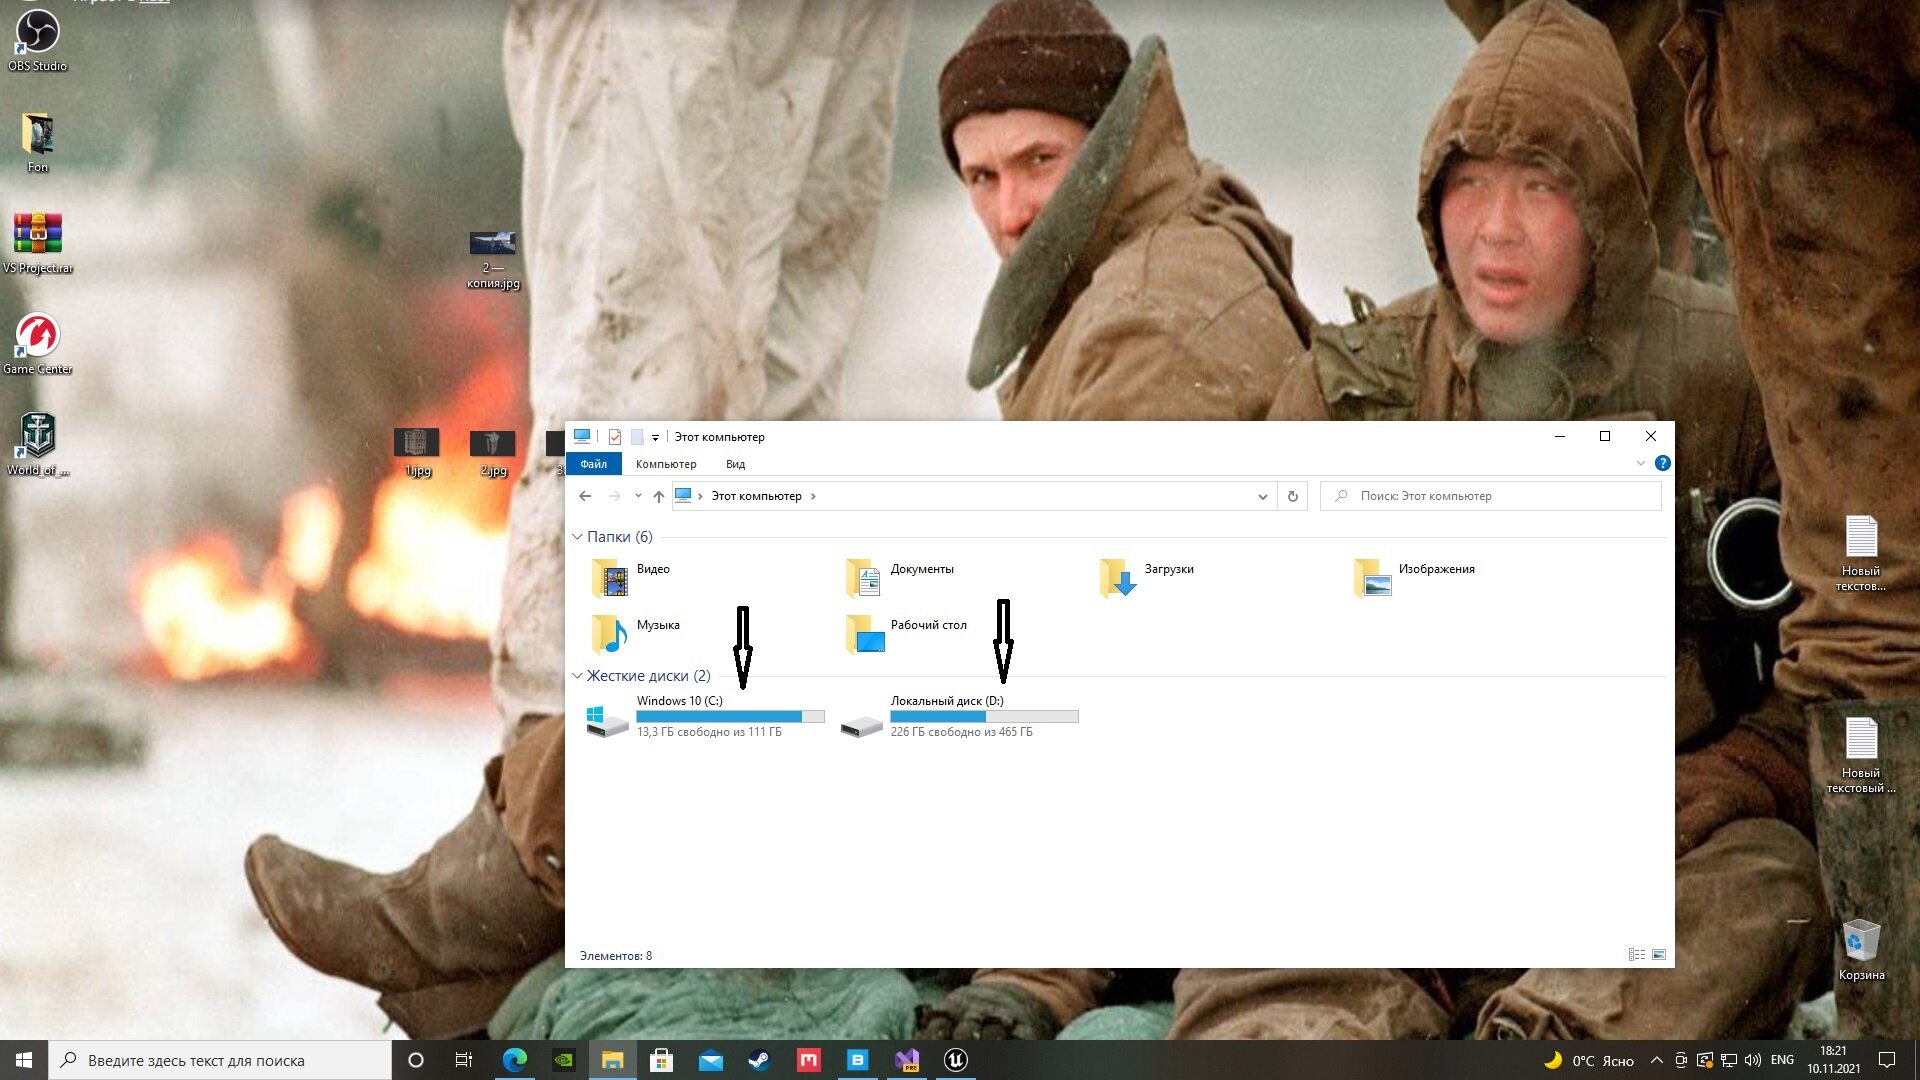The width and height of the screenshot is (1920, 1080).
Task: Collapse the Жесткие диски (2) group
Action: [x=577, y=676]
